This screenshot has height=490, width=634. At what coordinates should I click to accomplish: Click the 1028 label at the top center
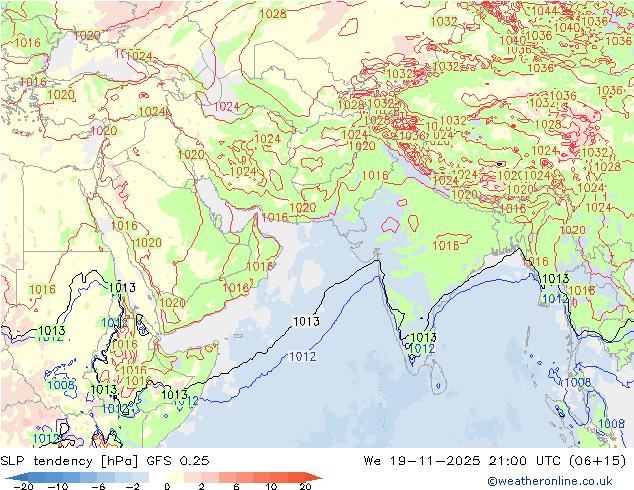point(273,14)
